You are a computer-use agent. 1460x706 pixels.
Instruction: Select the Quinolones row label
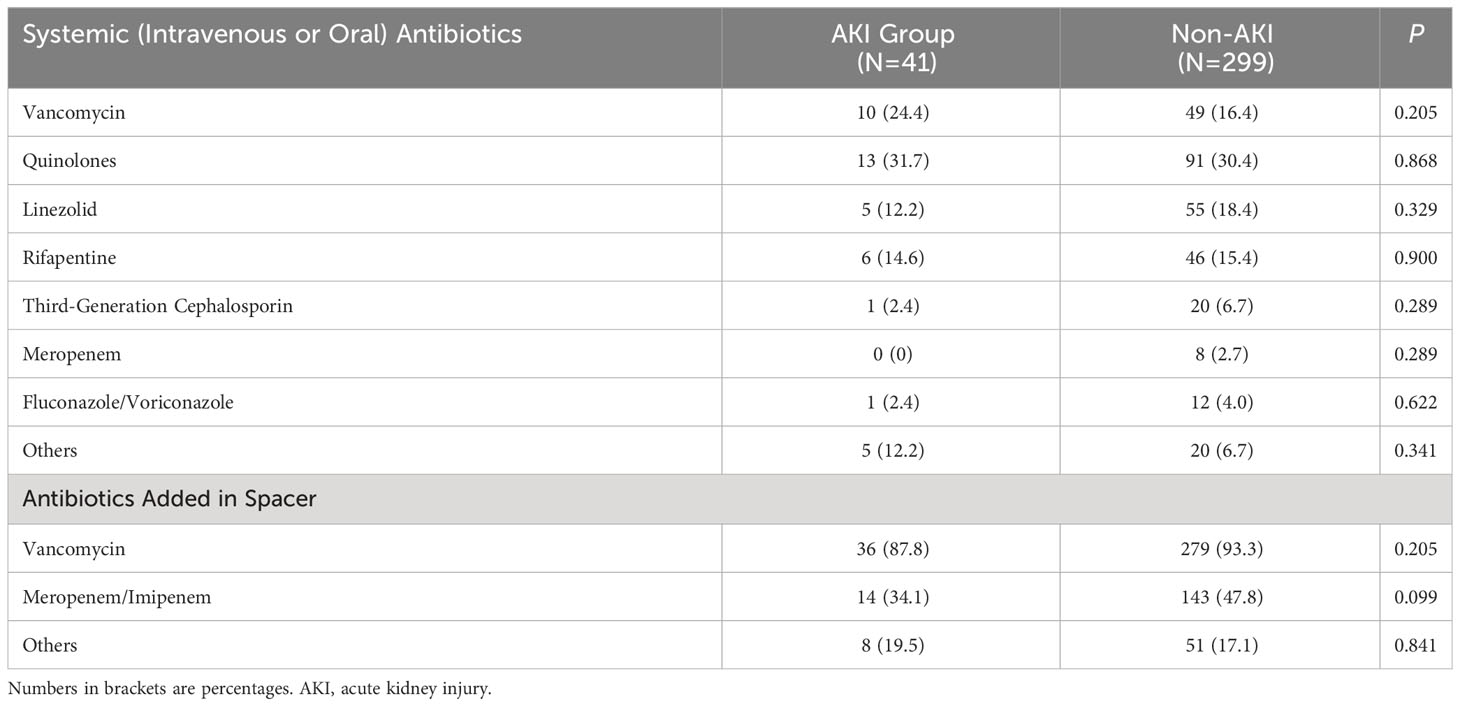[x=69, y=161]
